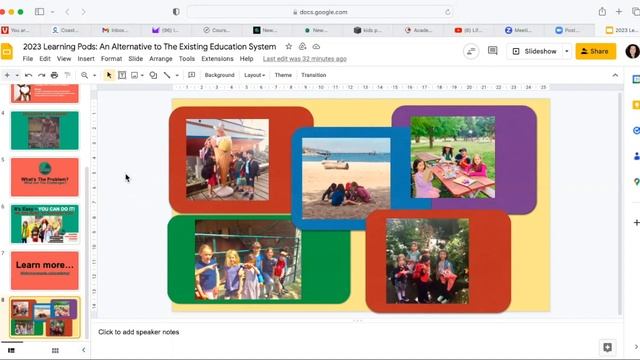Open the View menu
Image resolution: width=640 pixels, height=360 pixels.
[x=64, y=59]
